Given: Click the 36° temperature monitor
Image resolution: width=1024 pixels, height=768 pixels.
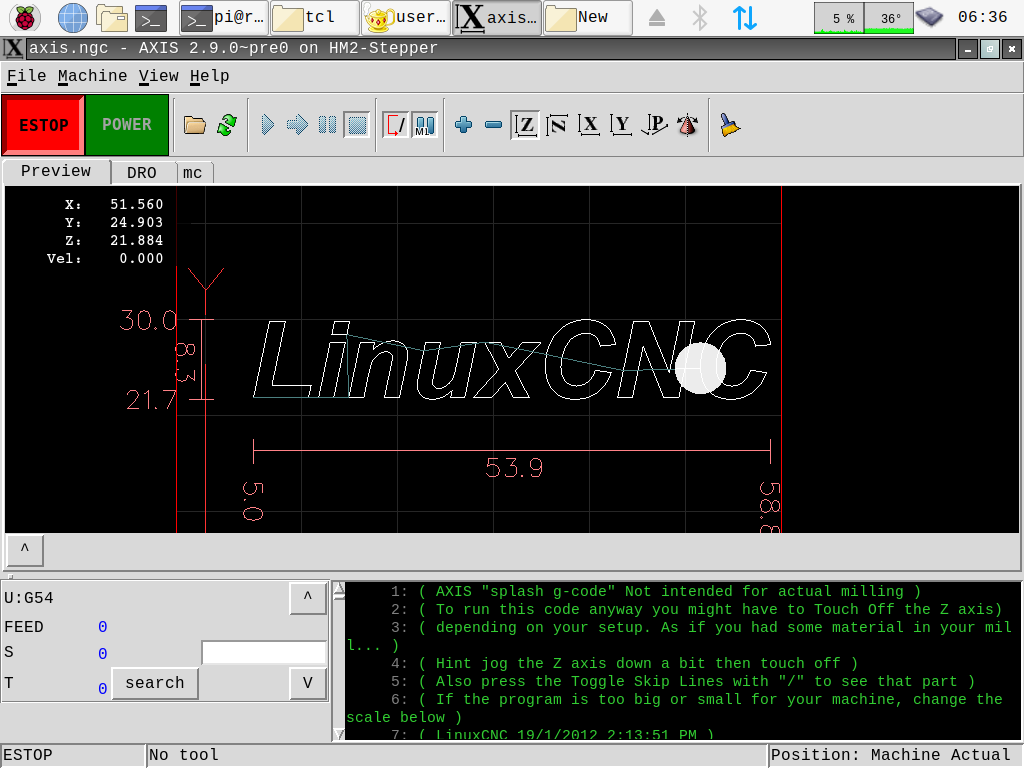Looking at the screenshot, I should 889,18.
